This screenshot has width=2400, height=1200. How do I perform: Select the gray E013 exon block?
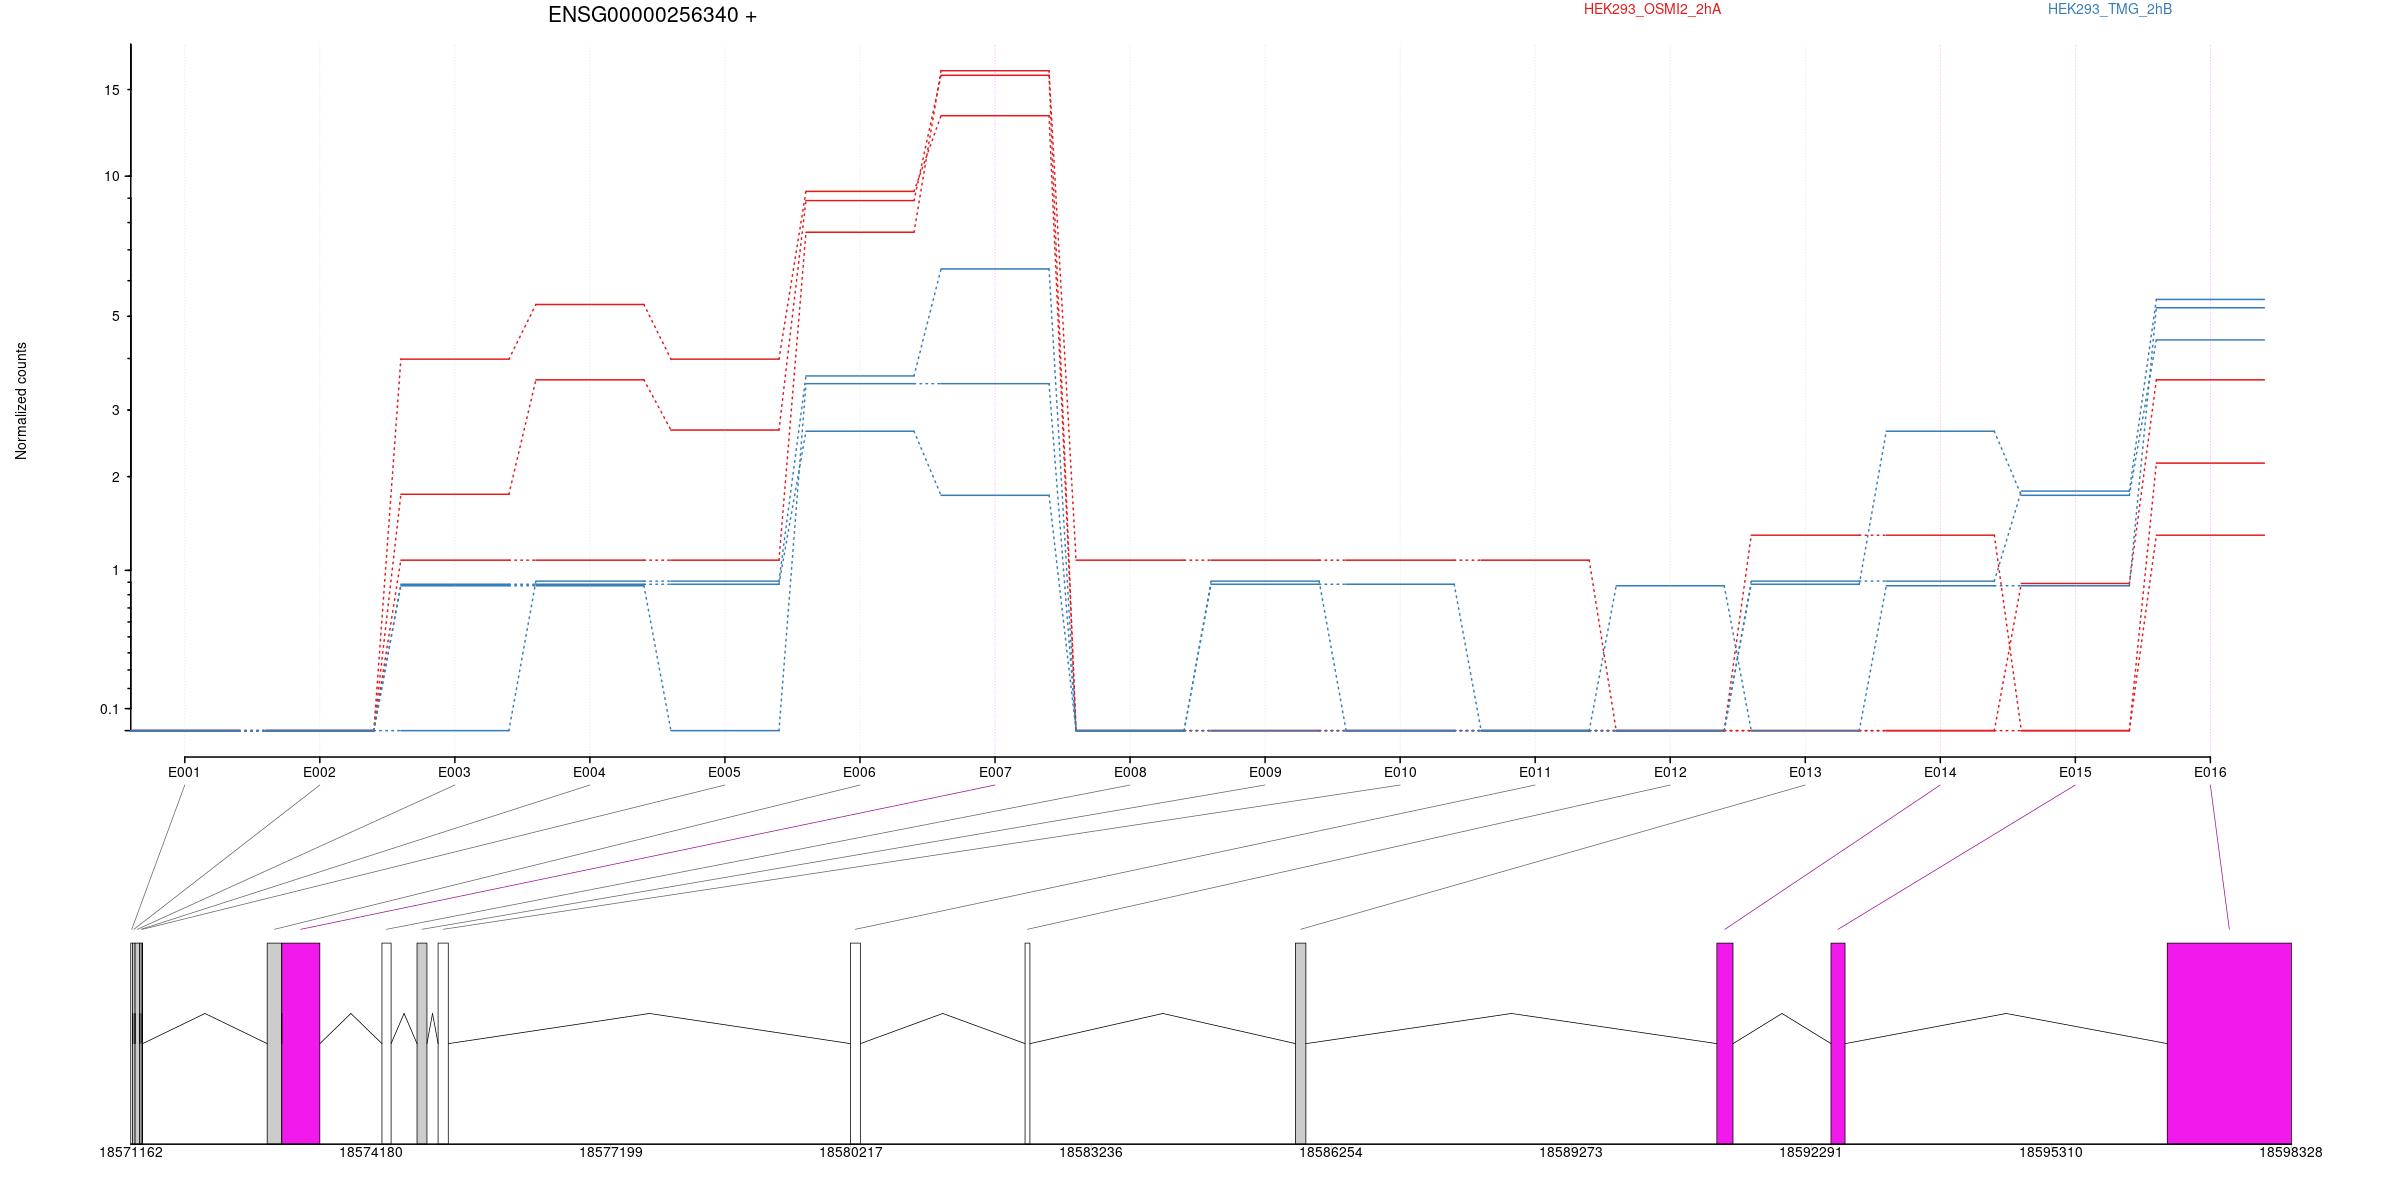[1301, 1043]
